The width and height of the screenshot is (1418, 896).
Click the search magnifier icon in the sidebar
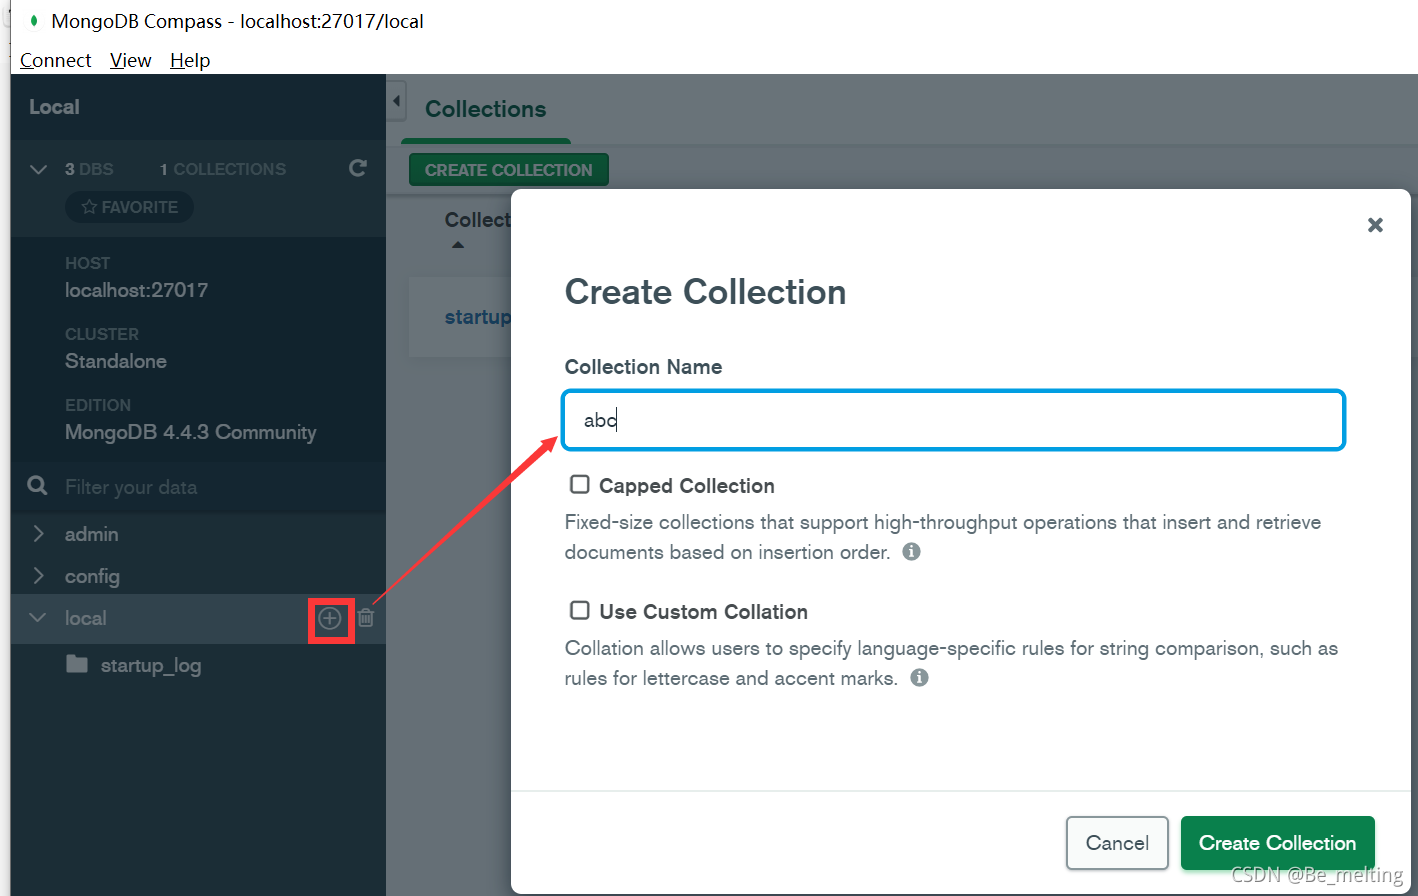coord(38,486)
